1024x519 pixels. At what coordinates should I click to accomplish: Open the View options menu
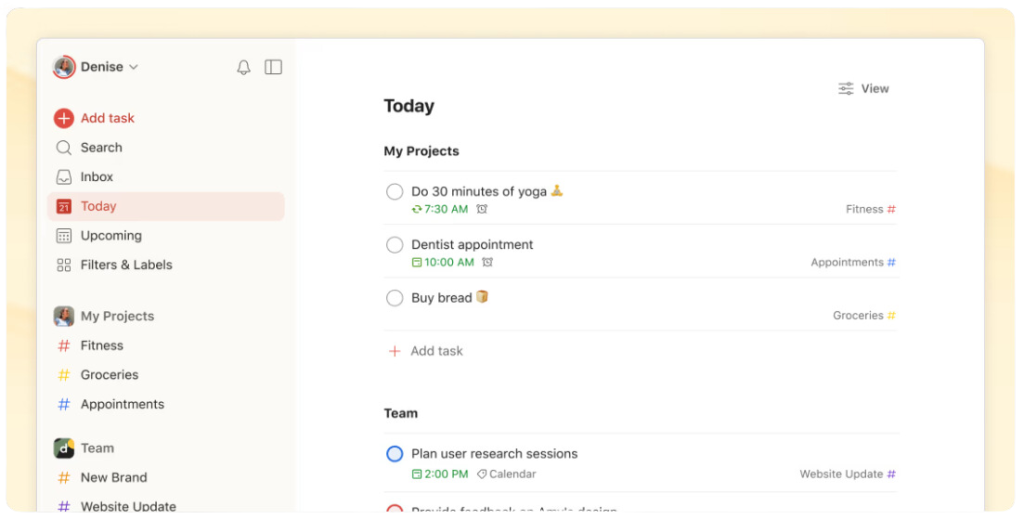(x=863, y=89)
